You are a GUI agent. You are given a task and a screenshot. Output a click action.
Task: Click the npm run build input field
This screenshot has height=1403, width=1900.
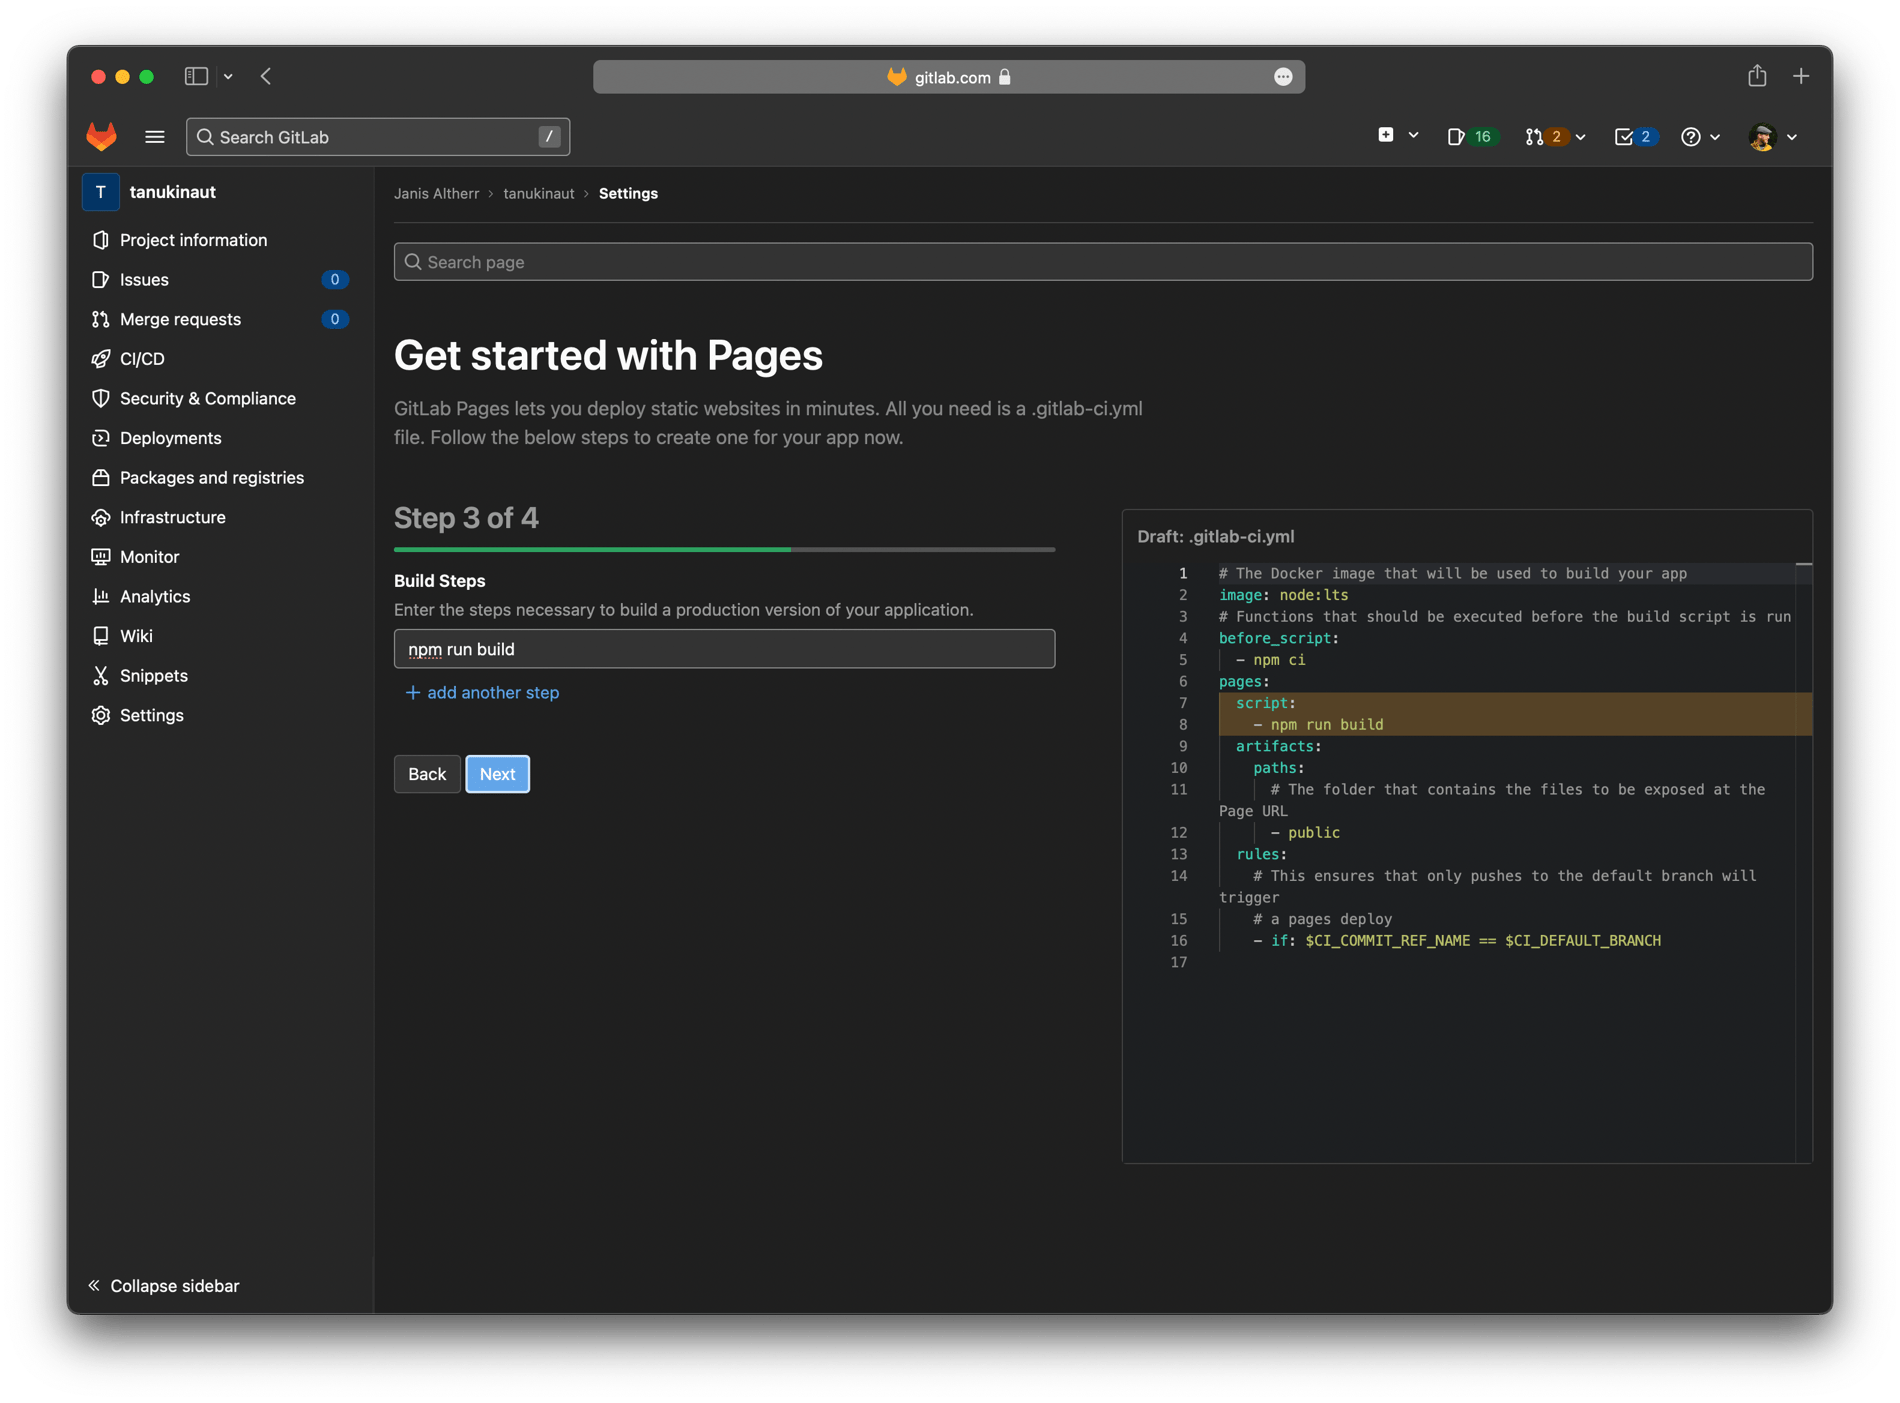pos(723,648)
